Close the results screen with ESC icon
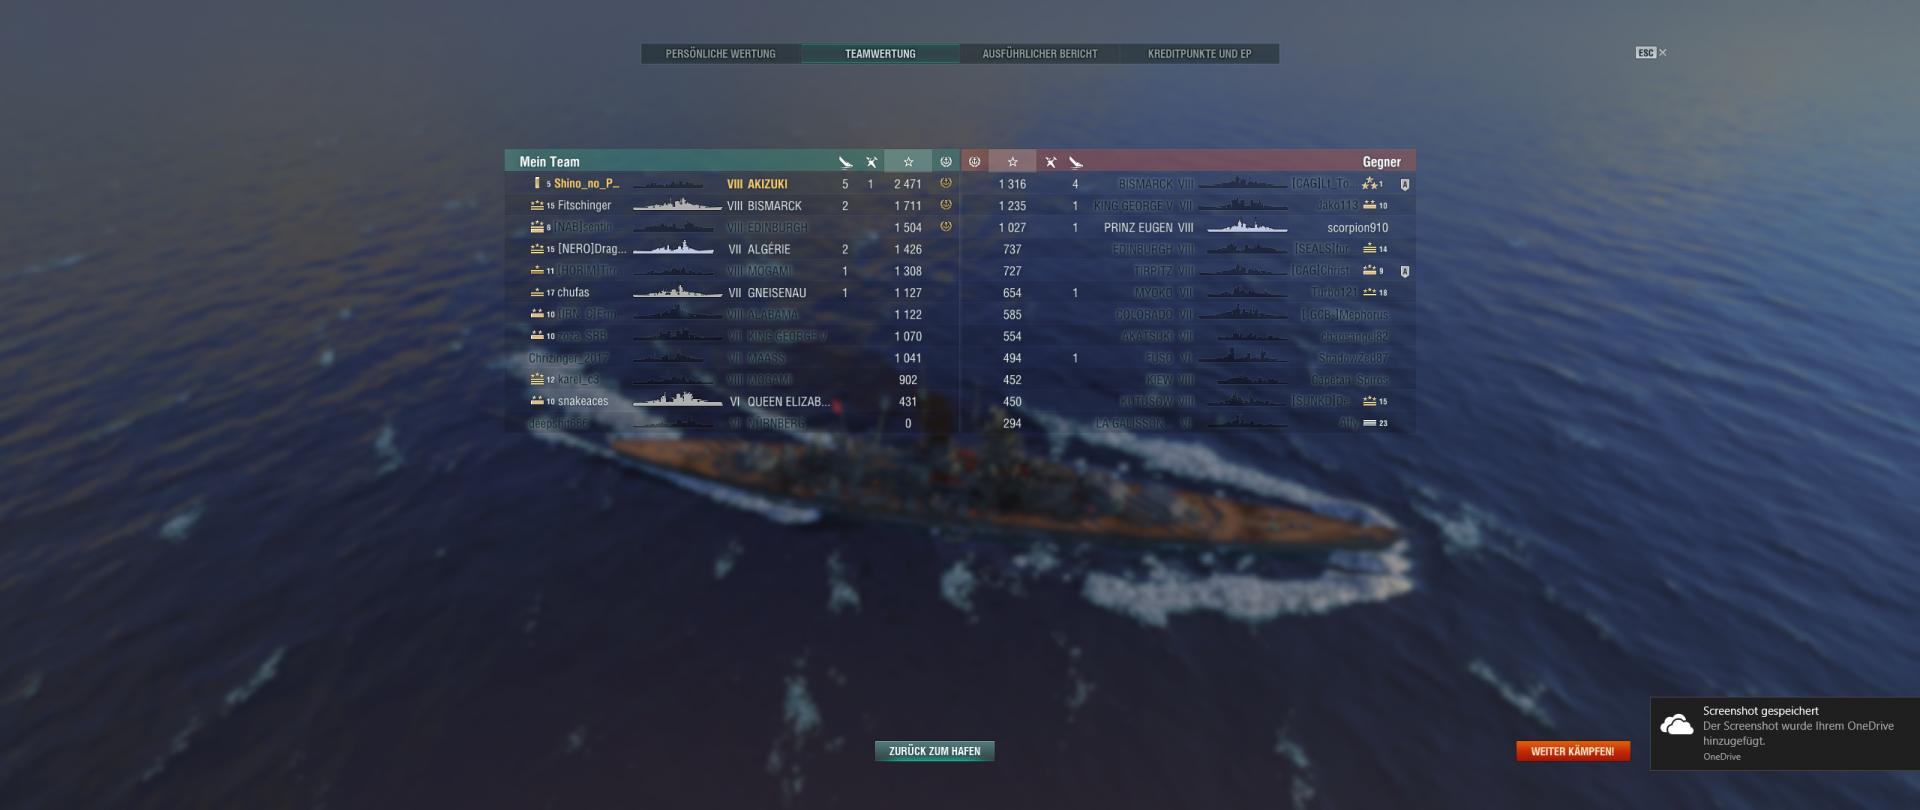This screenshot has height=810, width=1920. 1651,52
